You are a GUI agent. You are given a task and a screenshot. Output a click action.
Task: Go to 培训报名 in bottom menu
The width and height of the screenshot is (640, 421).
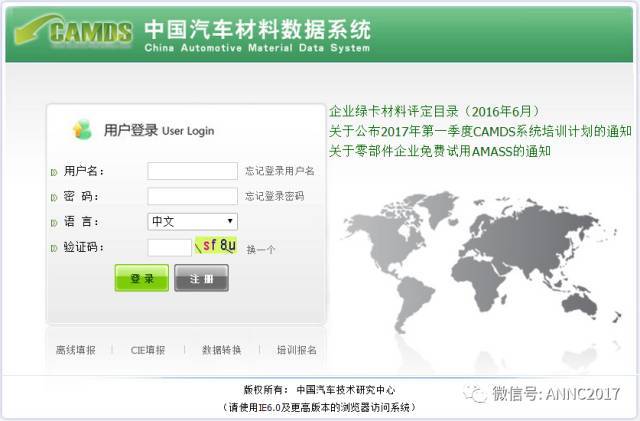(297, 350)
